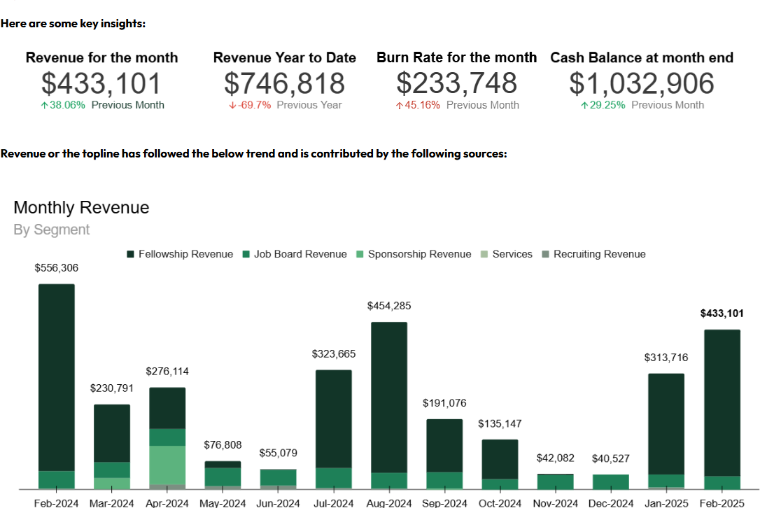This screenshot has height=508, width=774.
Task: Click the Revenue Year to Date heading
Action: pos(284,58)
